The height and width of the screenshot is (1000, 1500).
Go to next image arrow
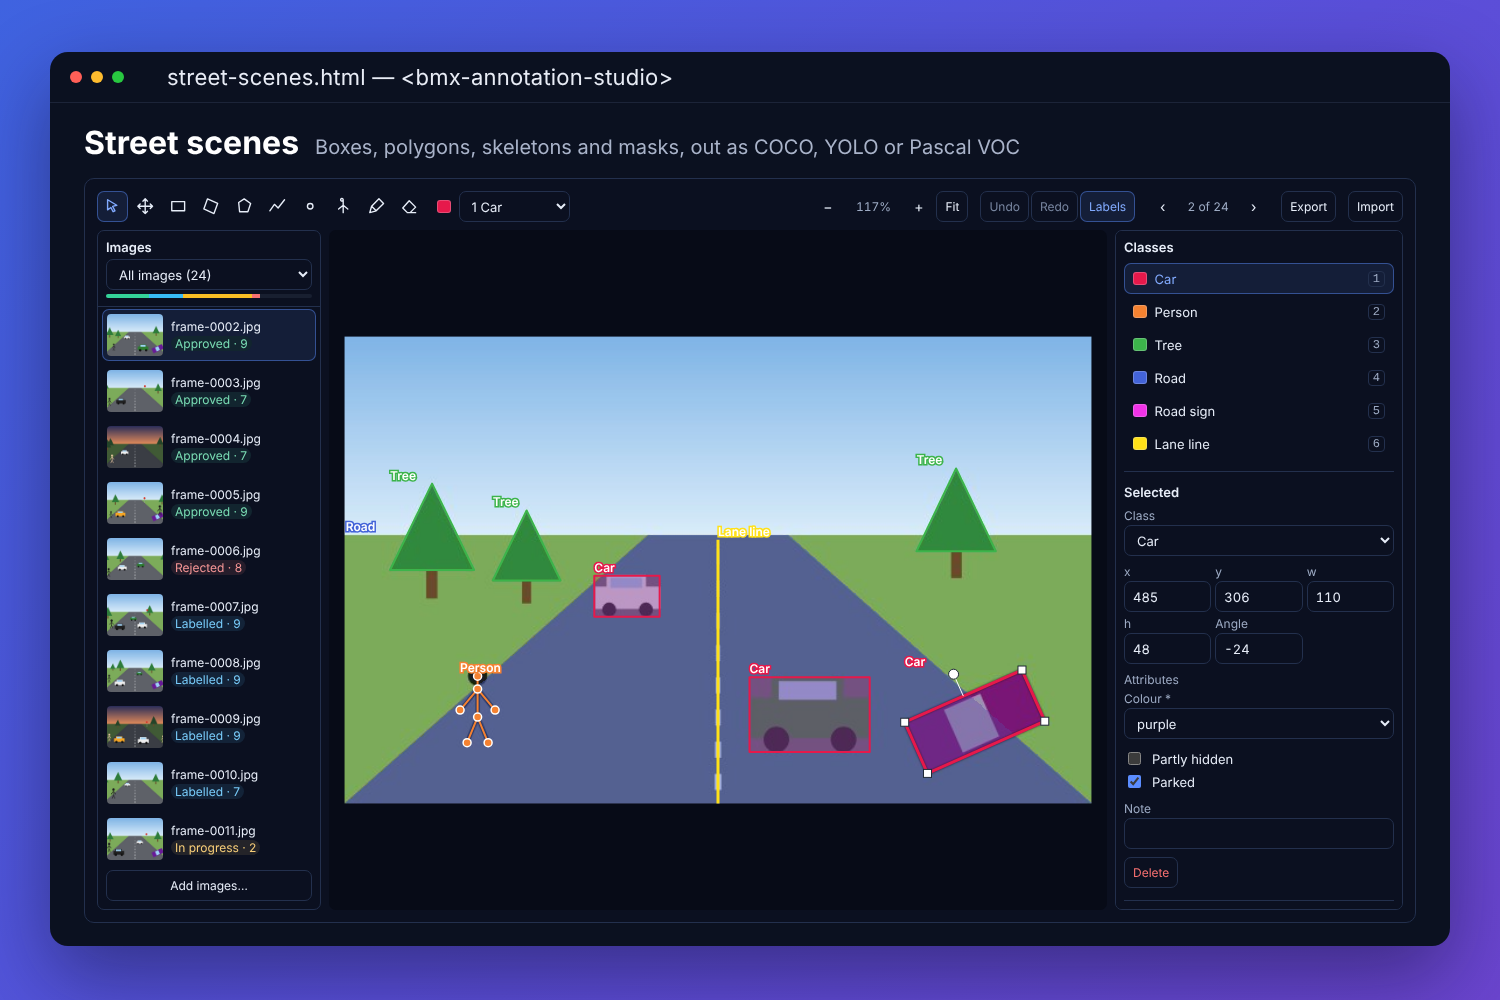(x=1254, y=207)
